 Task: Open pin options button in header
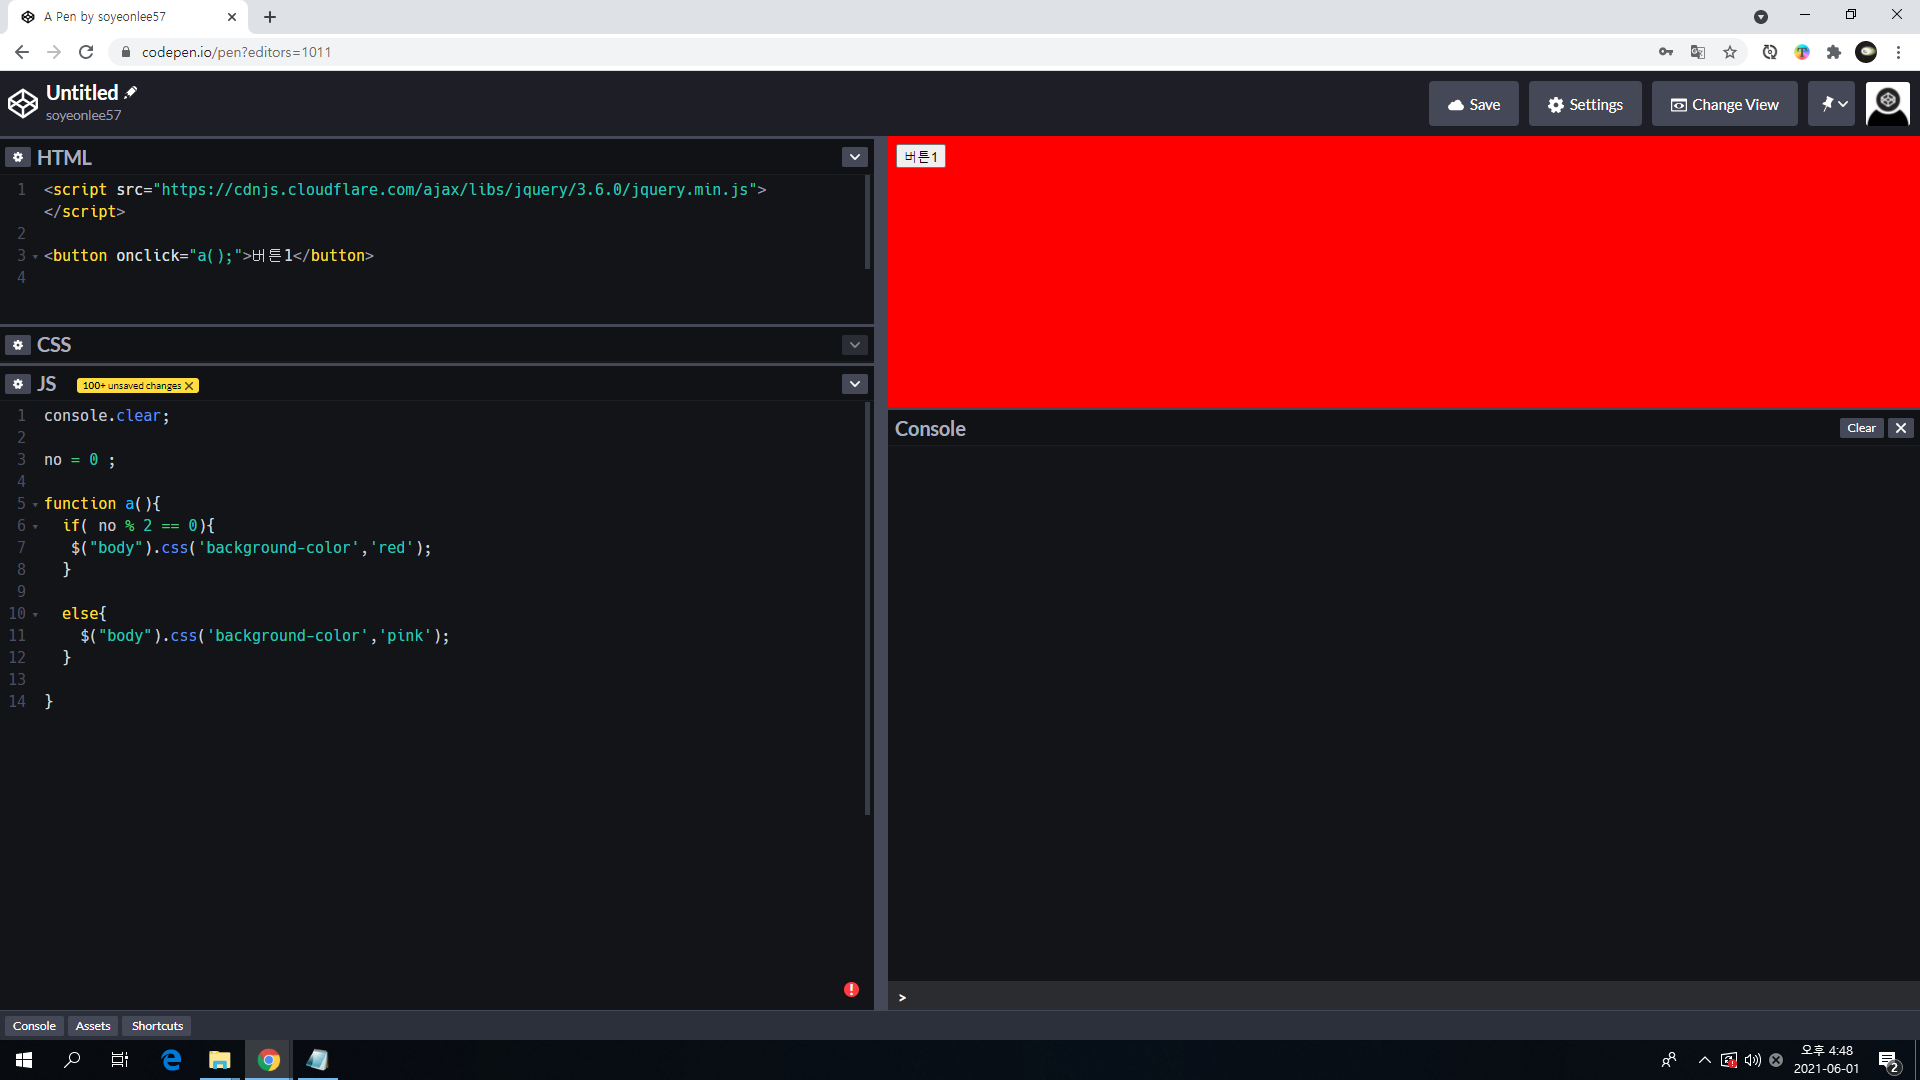point(1831,104)
